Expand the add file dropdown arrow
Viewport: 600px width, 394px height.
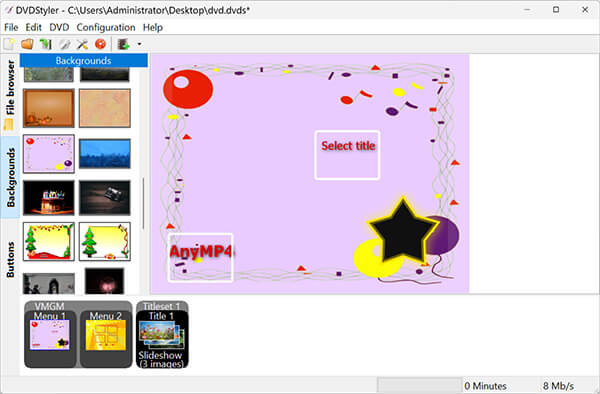point(139,44)
